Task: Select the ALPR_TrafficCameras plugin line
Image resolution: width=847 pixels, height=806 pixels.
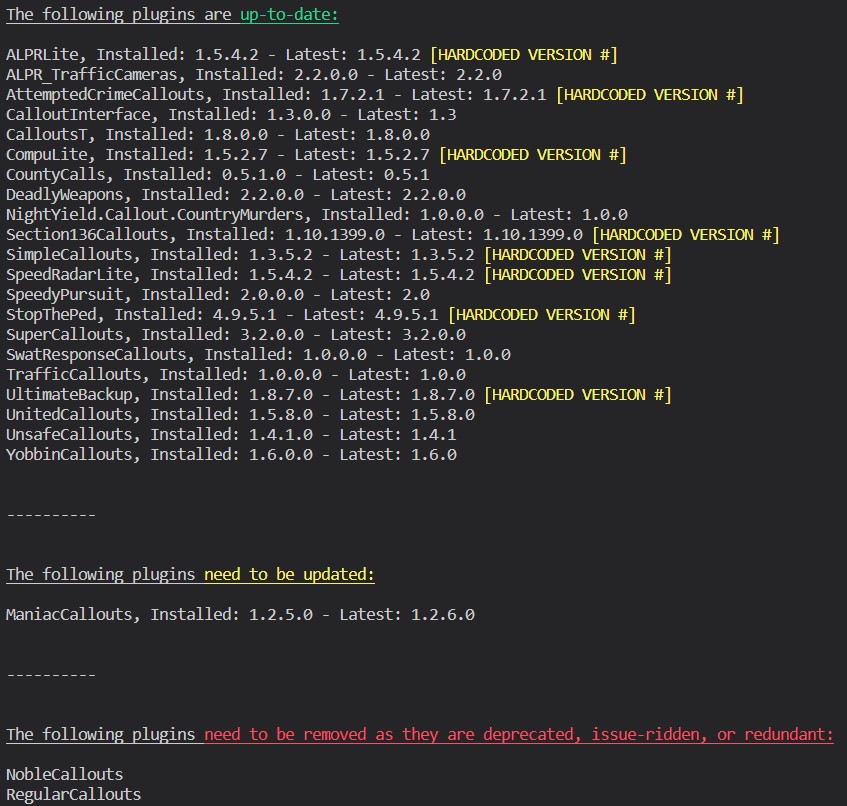Action: [254, 75]
